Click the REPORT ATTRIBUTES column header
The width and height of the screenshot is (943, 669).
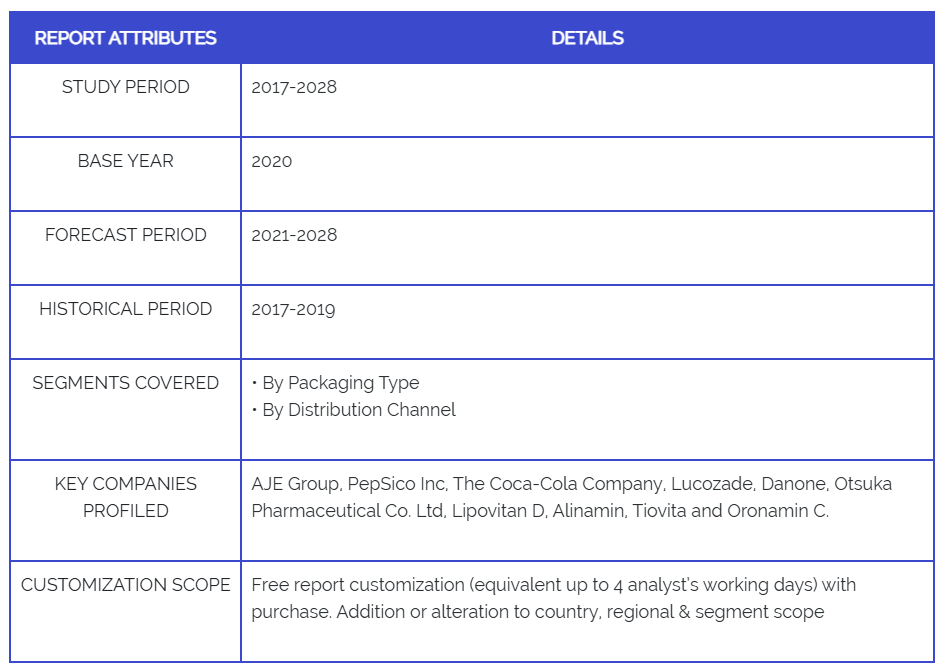pyautogui.click(x=125, y=38)
